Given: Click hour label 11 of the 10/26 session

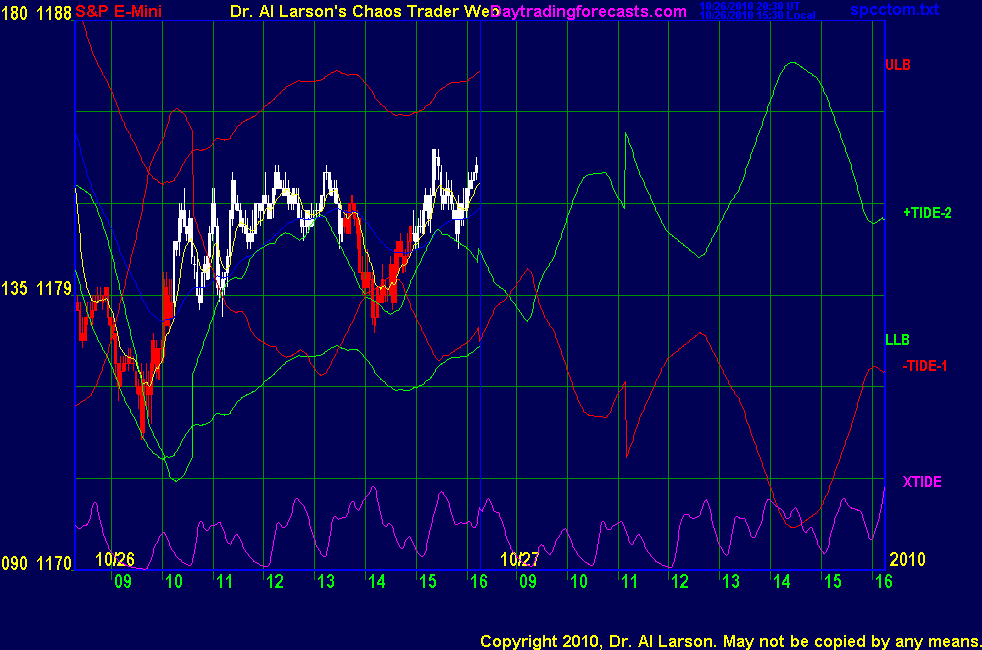Looking at the screenshot, I should coord(224,582).
